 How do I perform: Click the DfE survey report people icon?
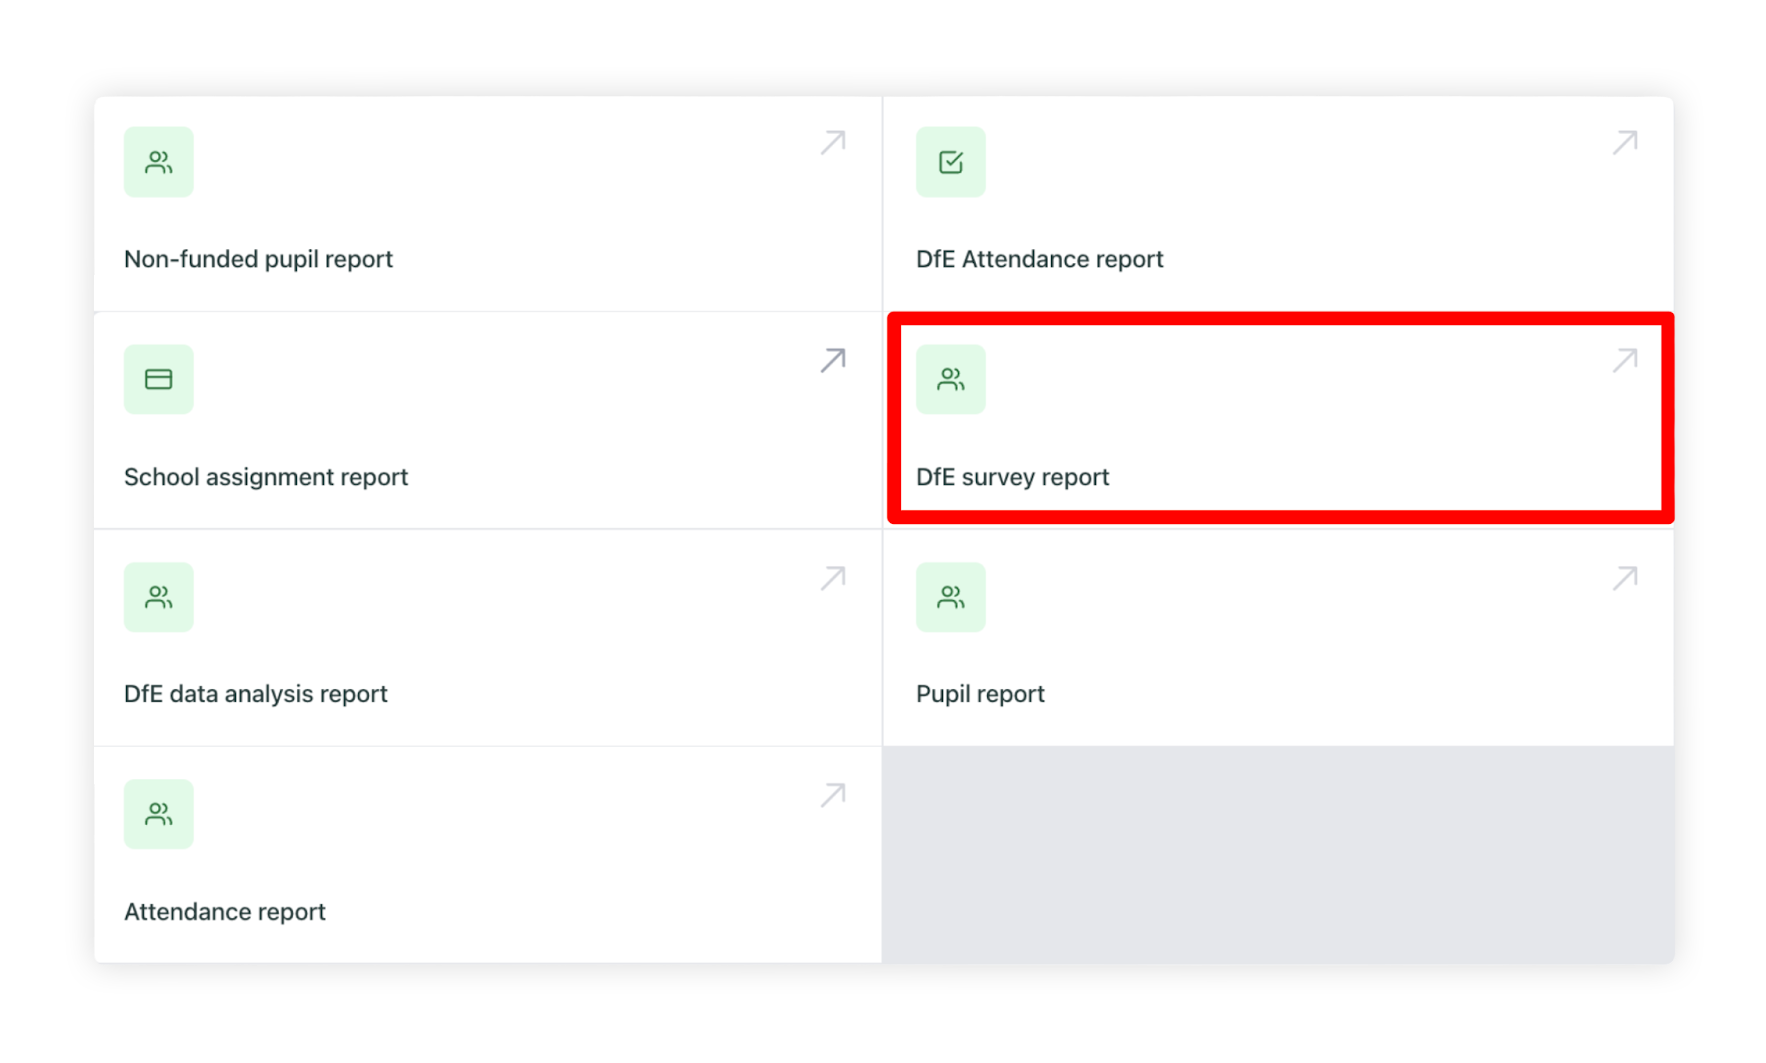(950, 379)
